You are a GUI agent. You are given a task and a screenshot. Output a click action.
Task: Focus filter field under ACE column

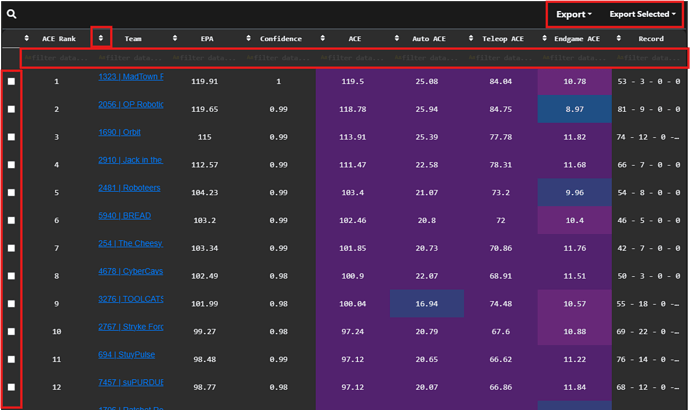[x=352, y=58]
